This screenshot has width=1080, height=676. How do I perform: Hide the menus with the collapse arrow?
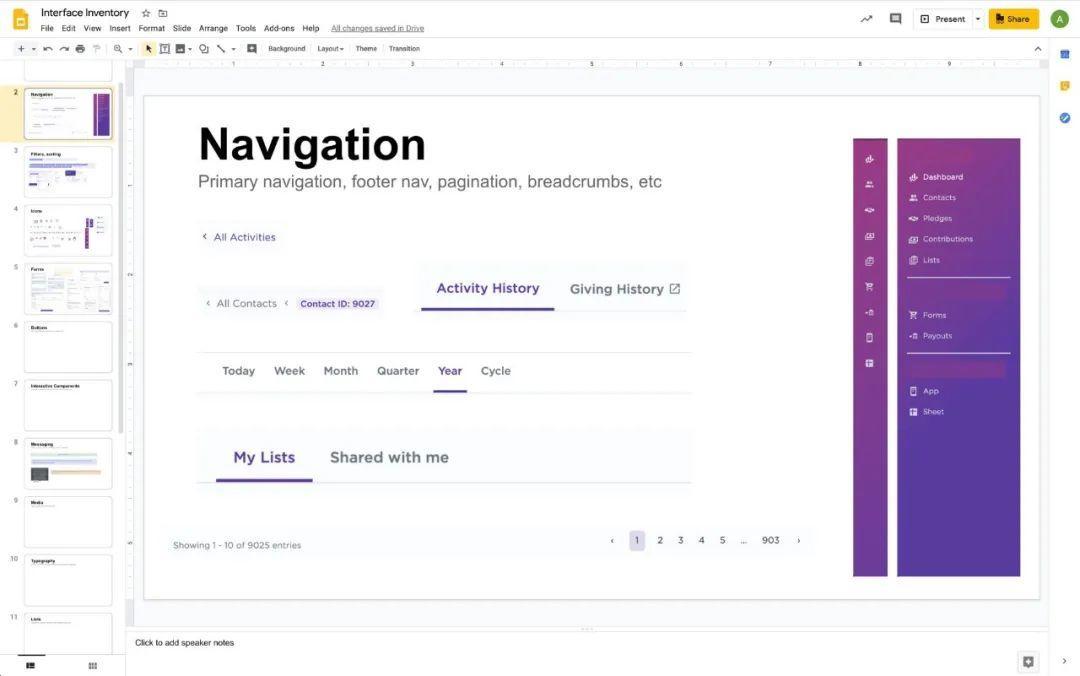pyautogui.click(x=1037, y=49)
